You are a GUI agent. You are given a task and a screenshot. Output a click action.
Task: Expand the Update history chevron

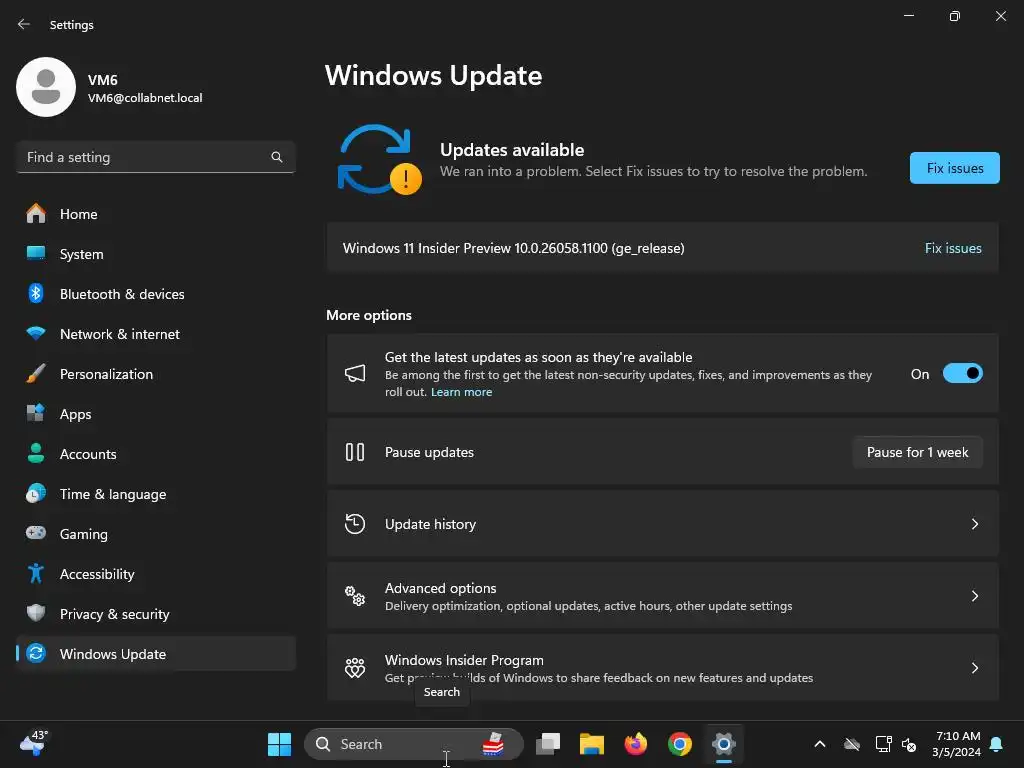pyautogui.click(x=975, y=524)
